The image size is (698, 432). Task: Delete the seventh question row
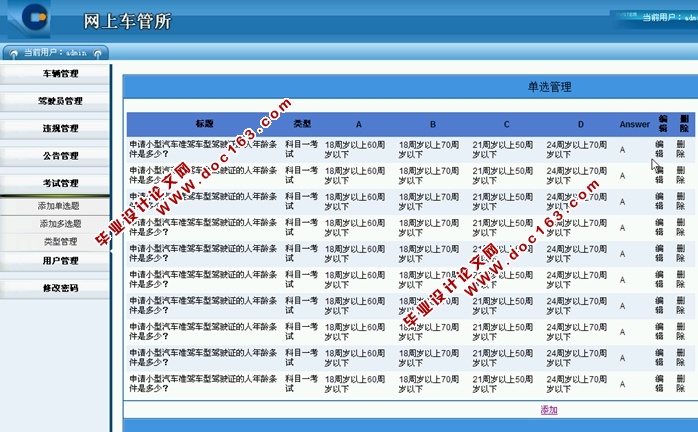(x=681, y=306)
